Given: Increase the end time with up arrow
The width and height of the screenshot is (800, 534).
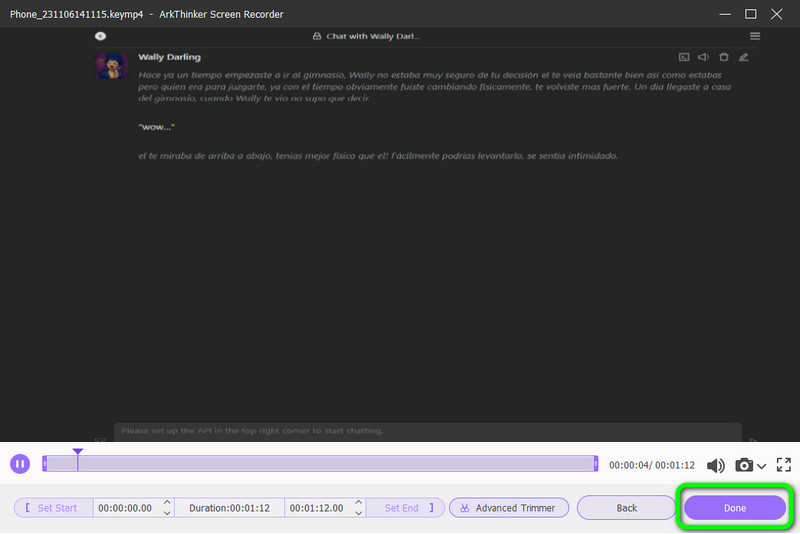Looking at the screenshot, I should click(358, 503).
